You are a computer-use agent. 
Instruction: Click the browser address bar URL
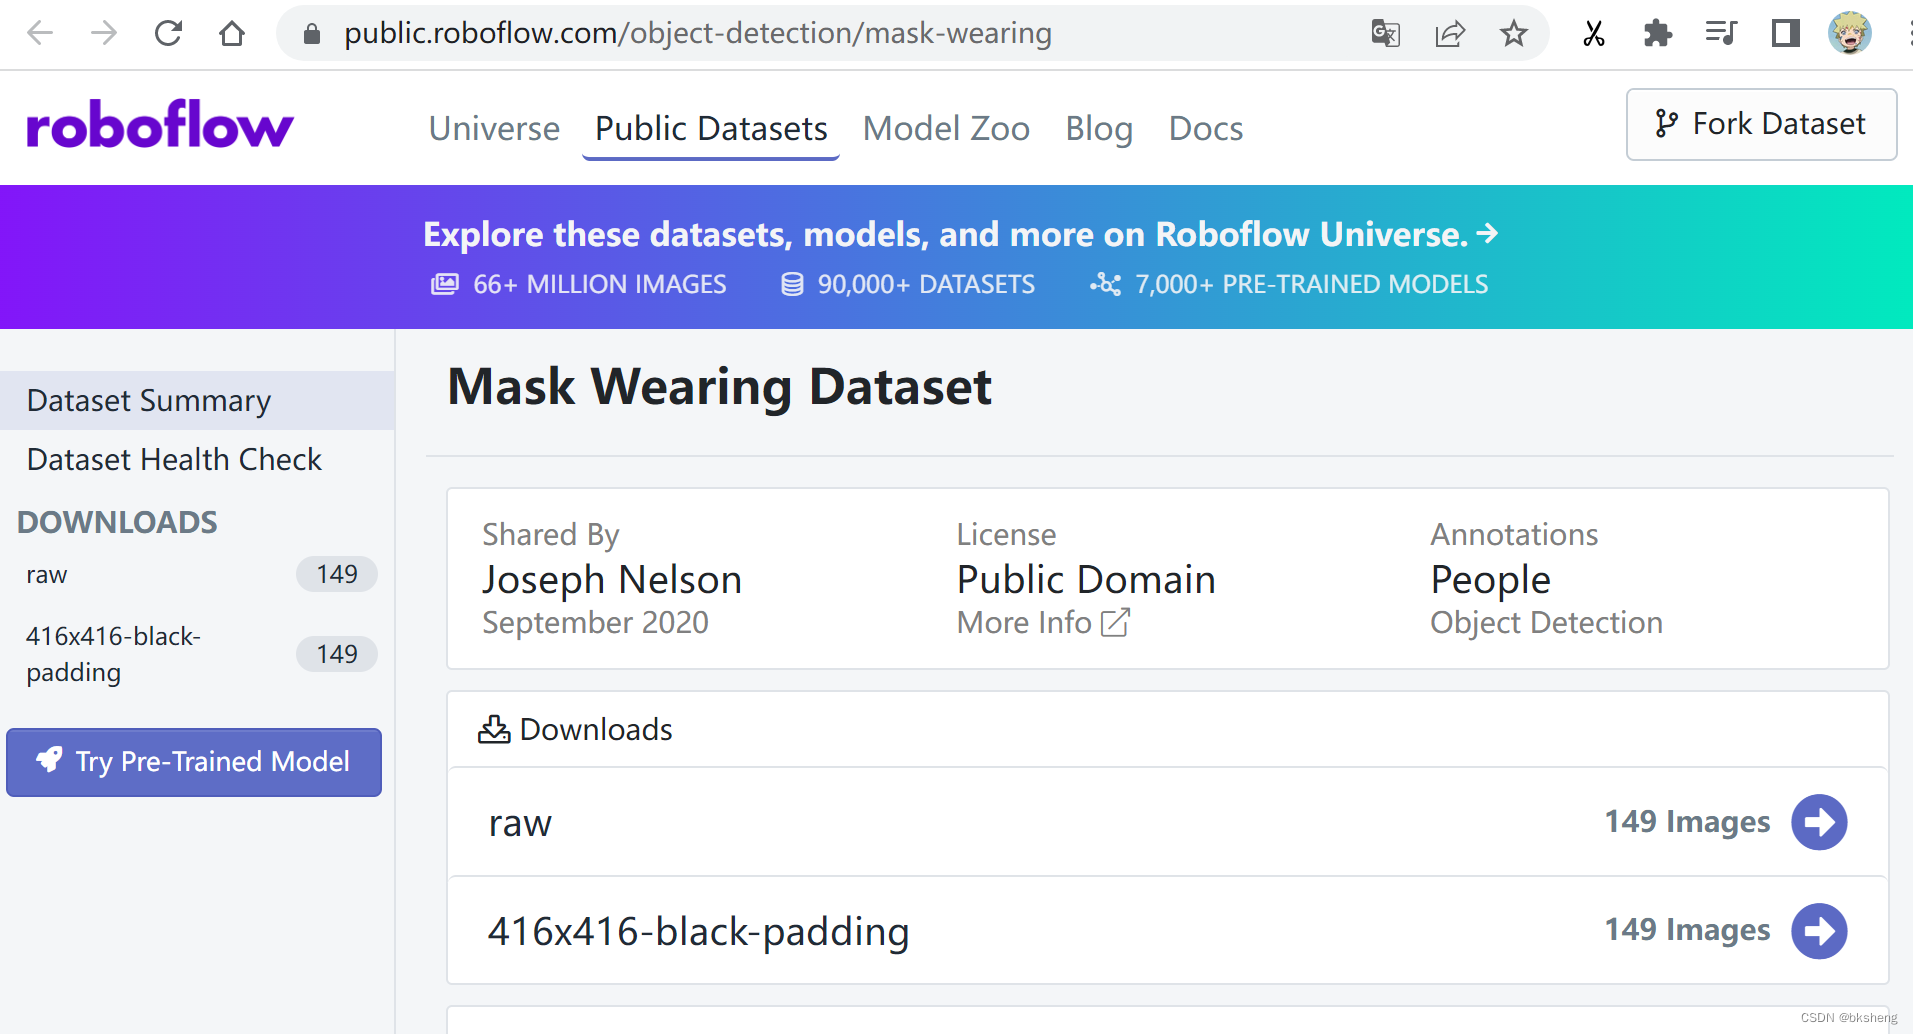coord(698,34)
